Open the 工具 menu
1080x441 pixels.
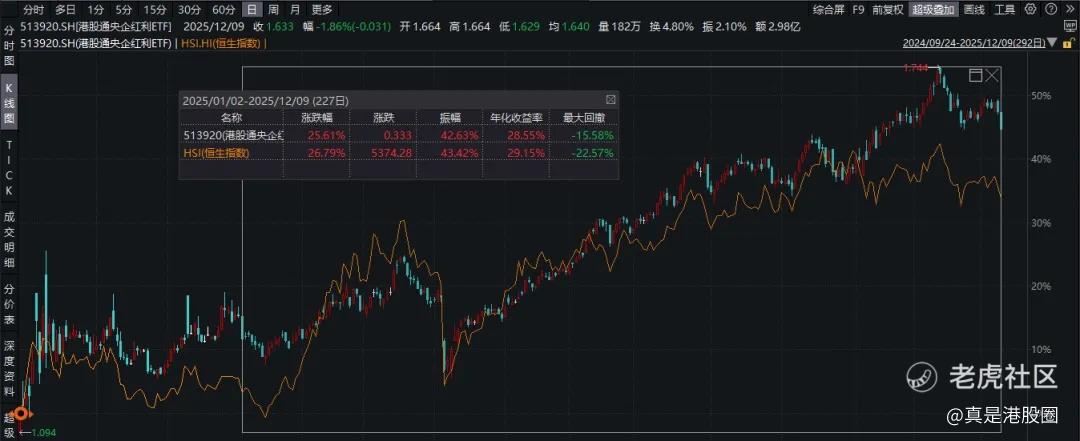1006,10
